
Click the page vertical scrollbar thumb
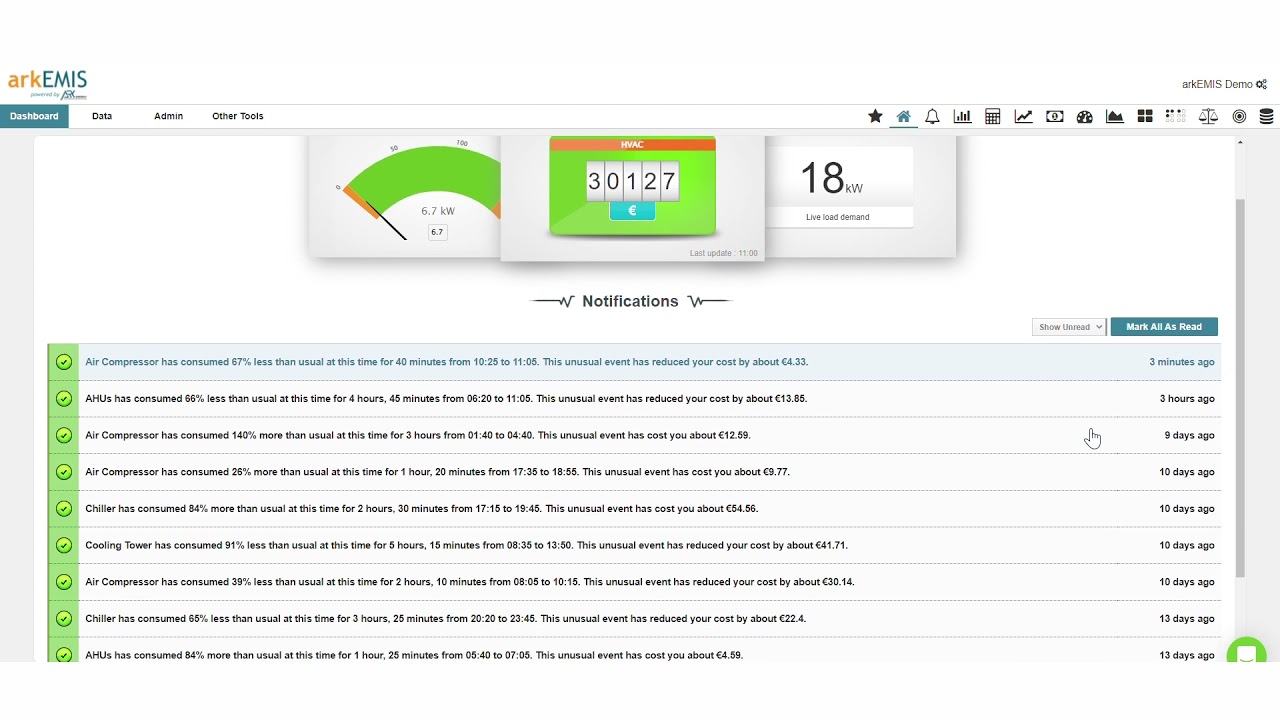pyautogui.click(x=1240, y=388)
